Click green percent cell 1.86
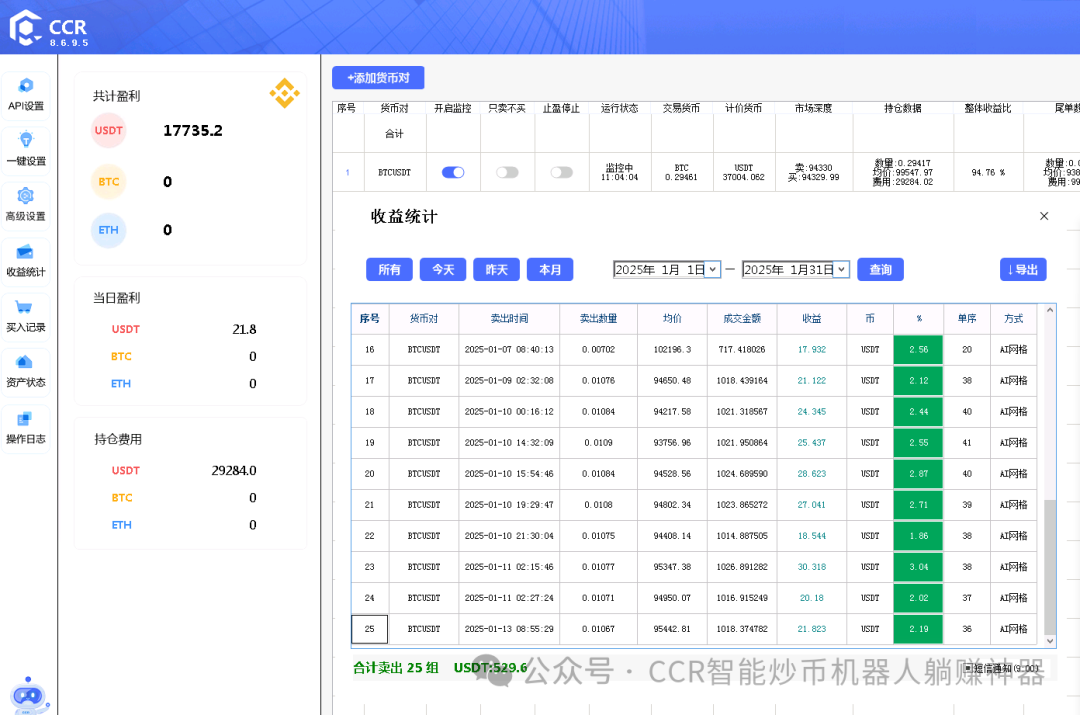Image resolution: width=1080 pixels, height=715 pixels. pos(918,536)
